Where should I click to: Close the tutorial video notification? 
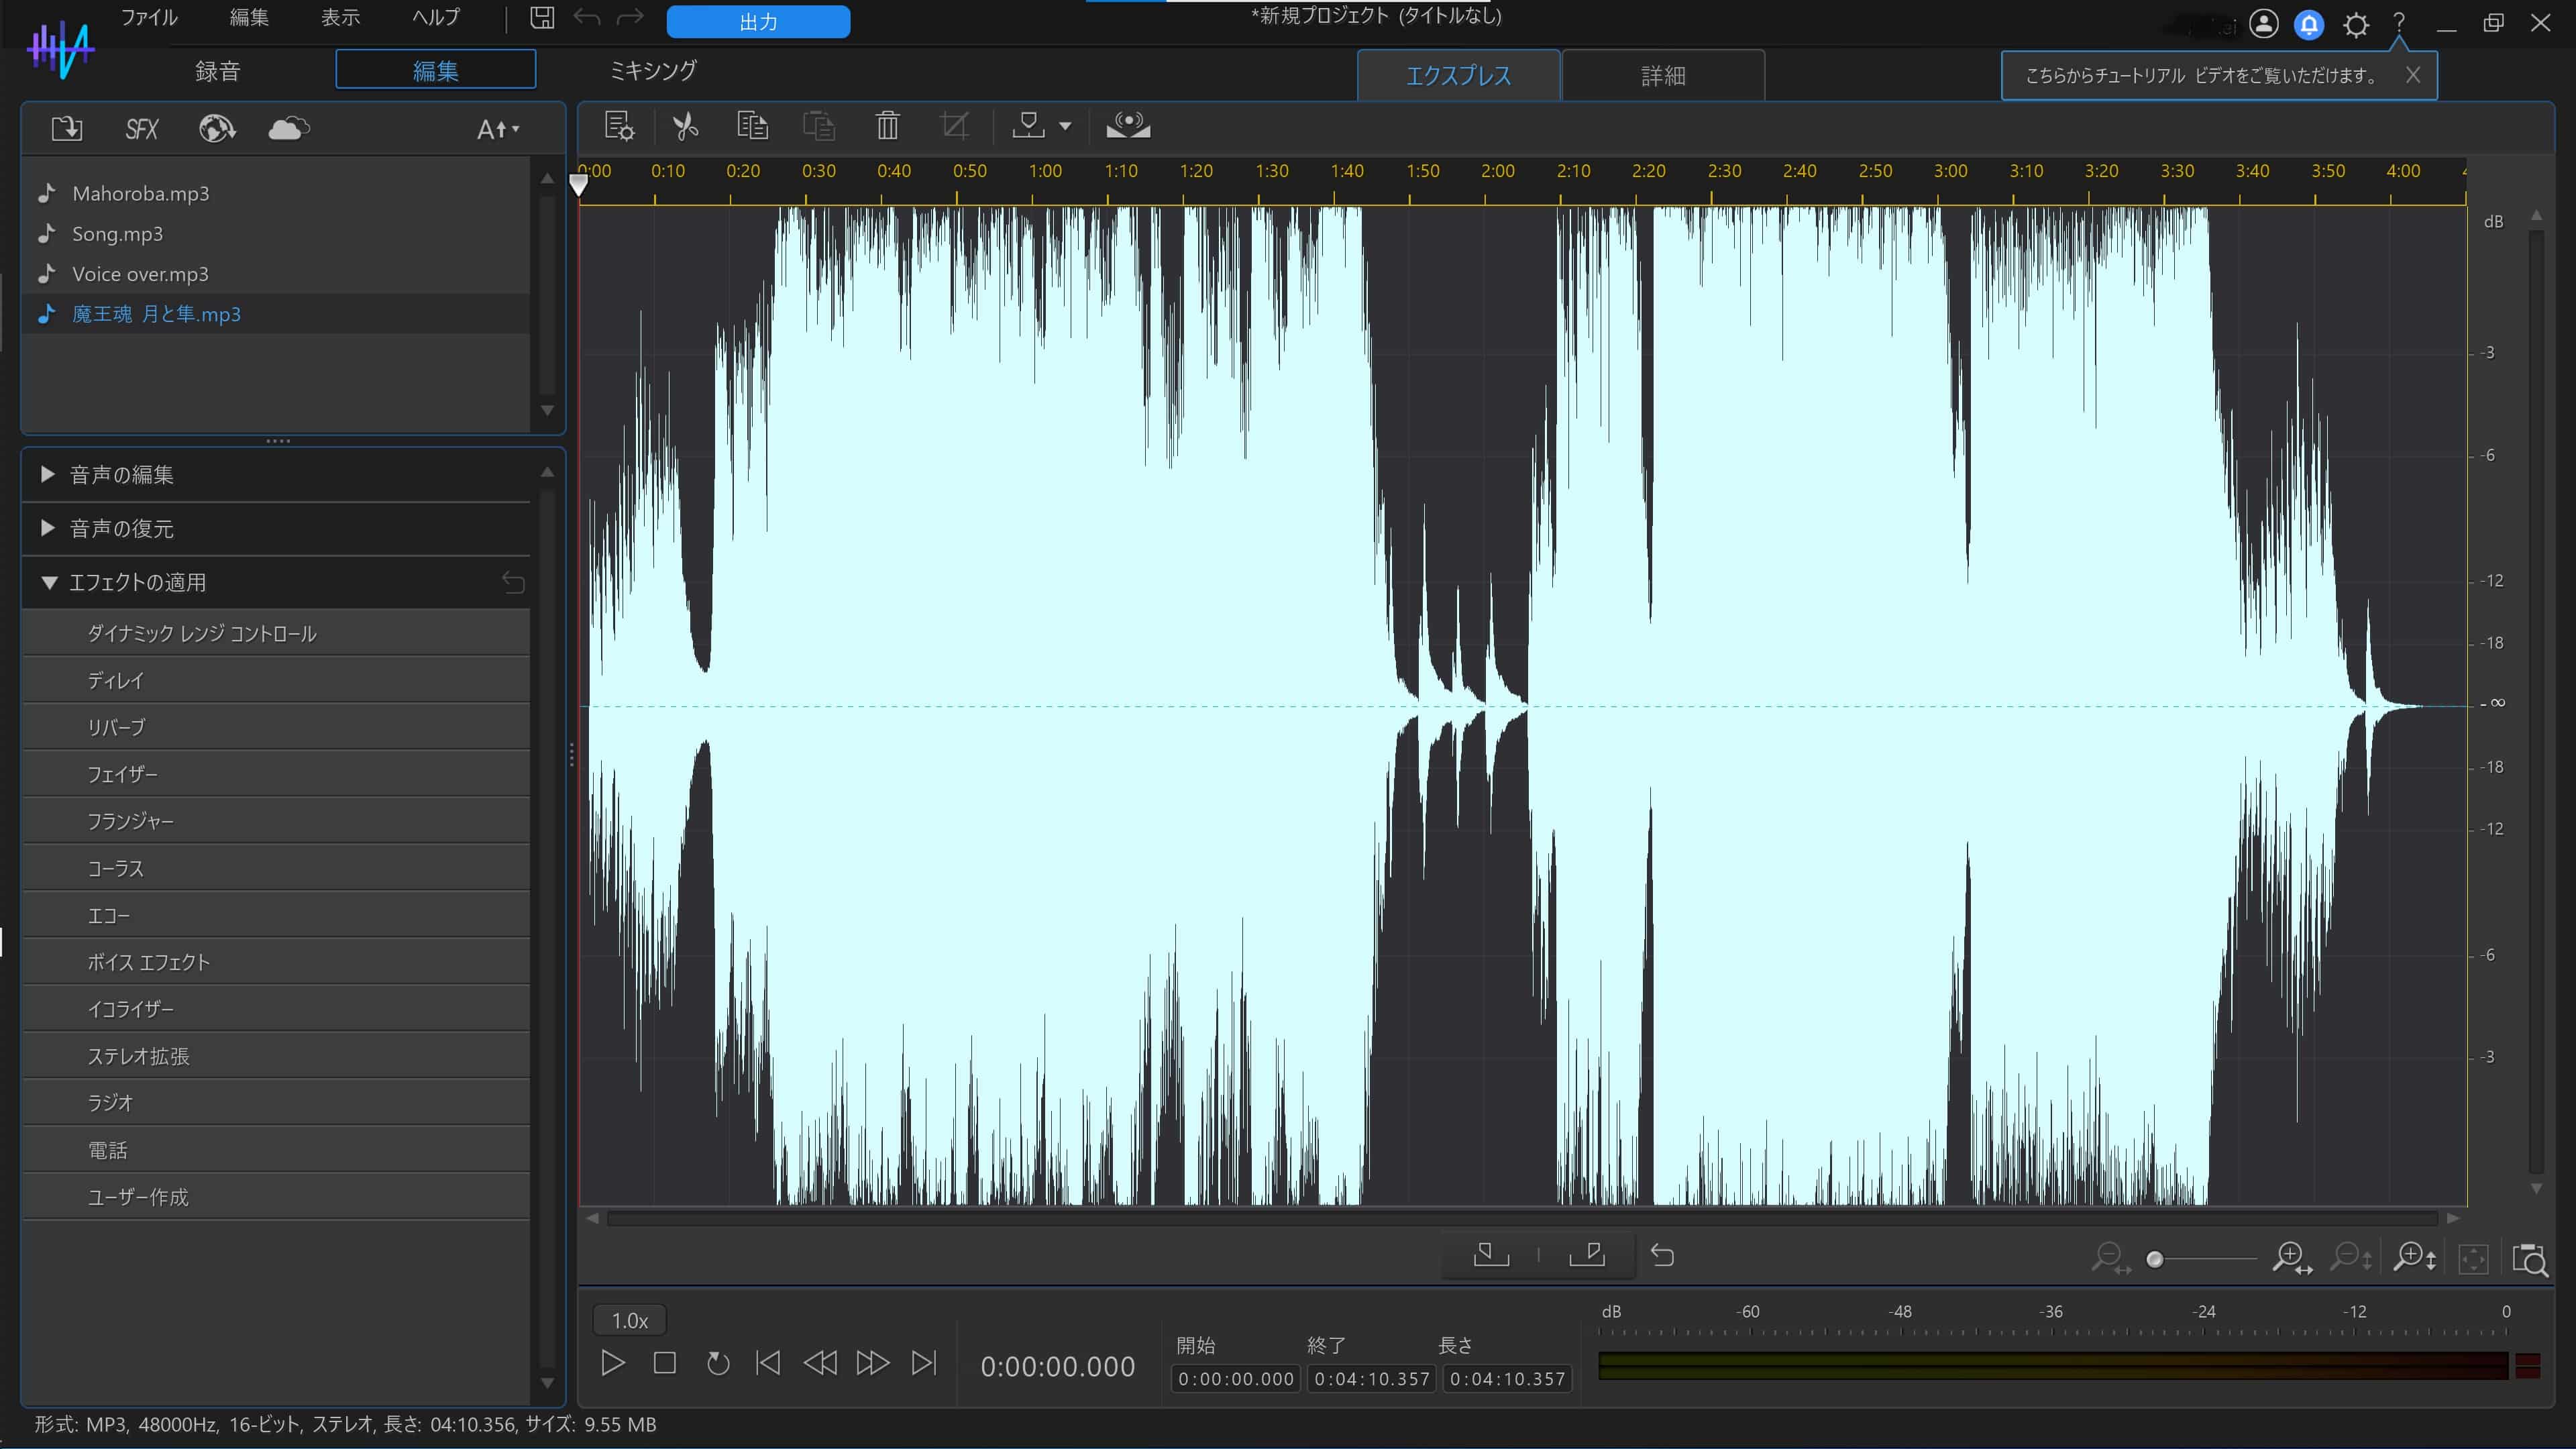pos(2413,75)
